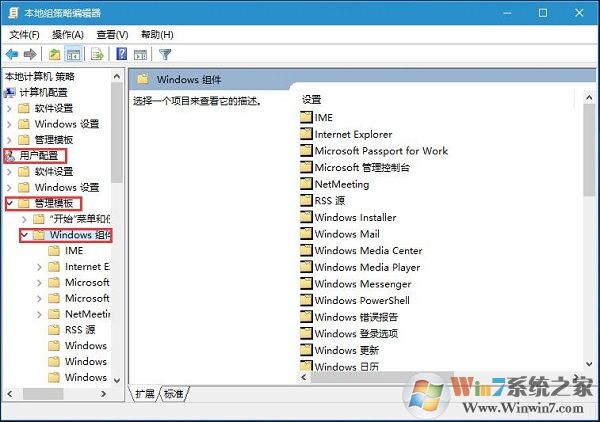
Task: Expand Windows 设置 under 计算机配置
Action: coord(9,124)
